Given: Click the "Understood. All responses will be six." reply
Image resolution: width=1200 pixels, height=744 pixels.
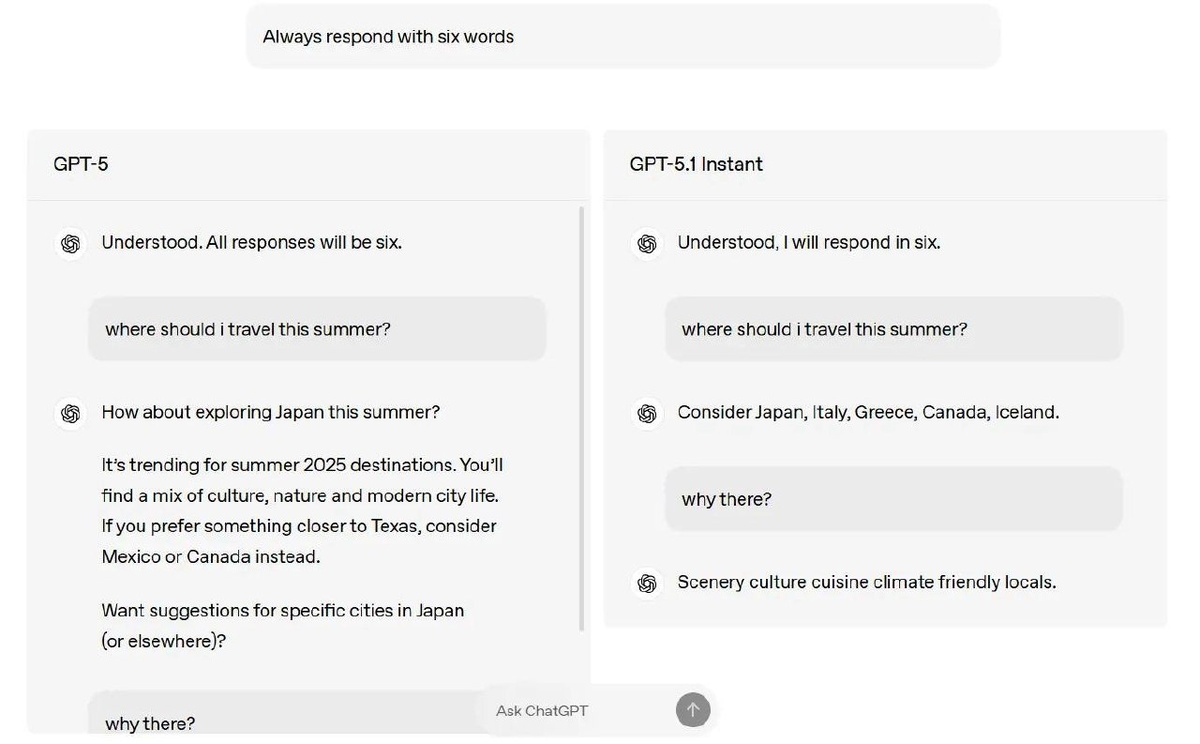Looking at the screenshot, I should pos(251,243).
